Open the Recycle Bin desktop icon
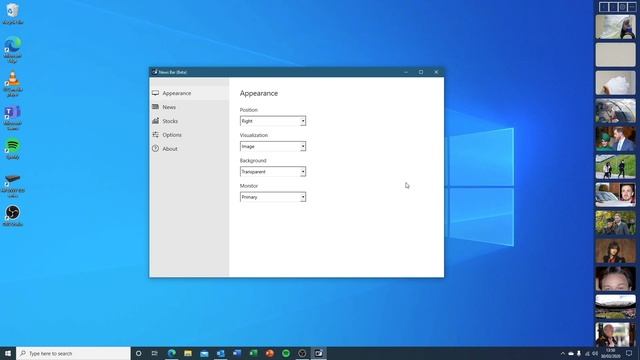 13,13
